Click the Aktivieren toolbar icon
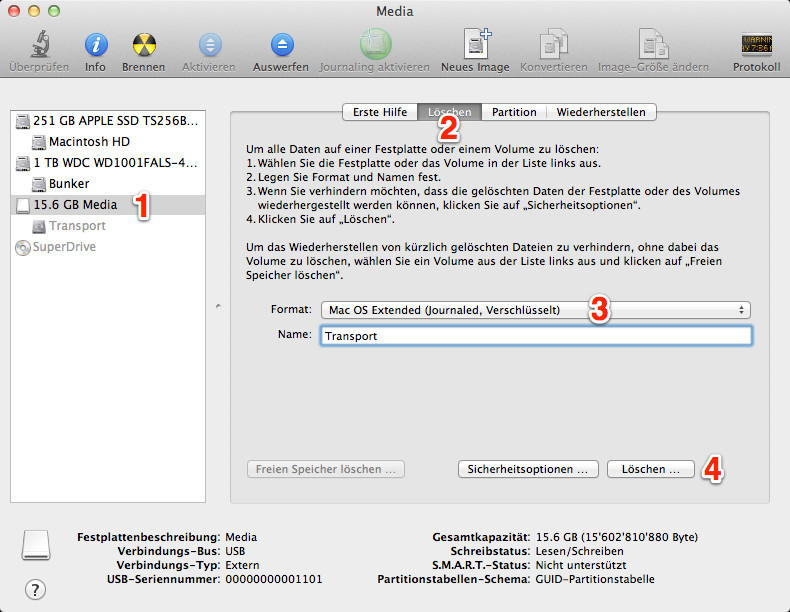 210,44
